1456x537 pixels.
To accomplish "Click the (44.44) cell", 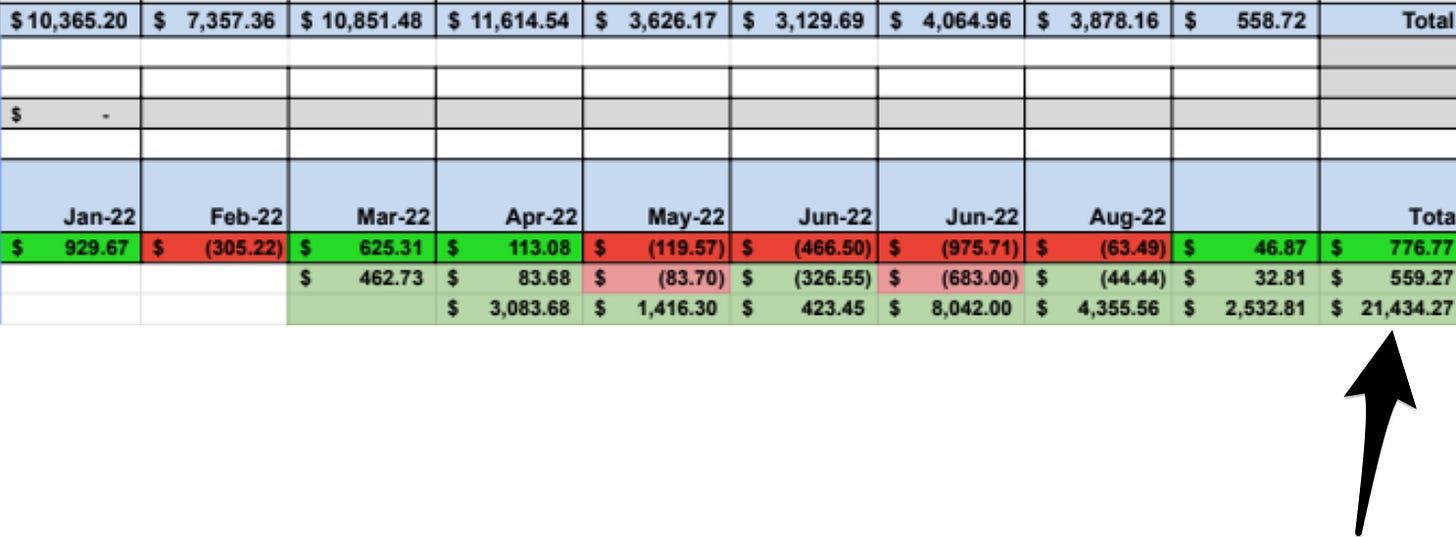I will coord(1099,278).
